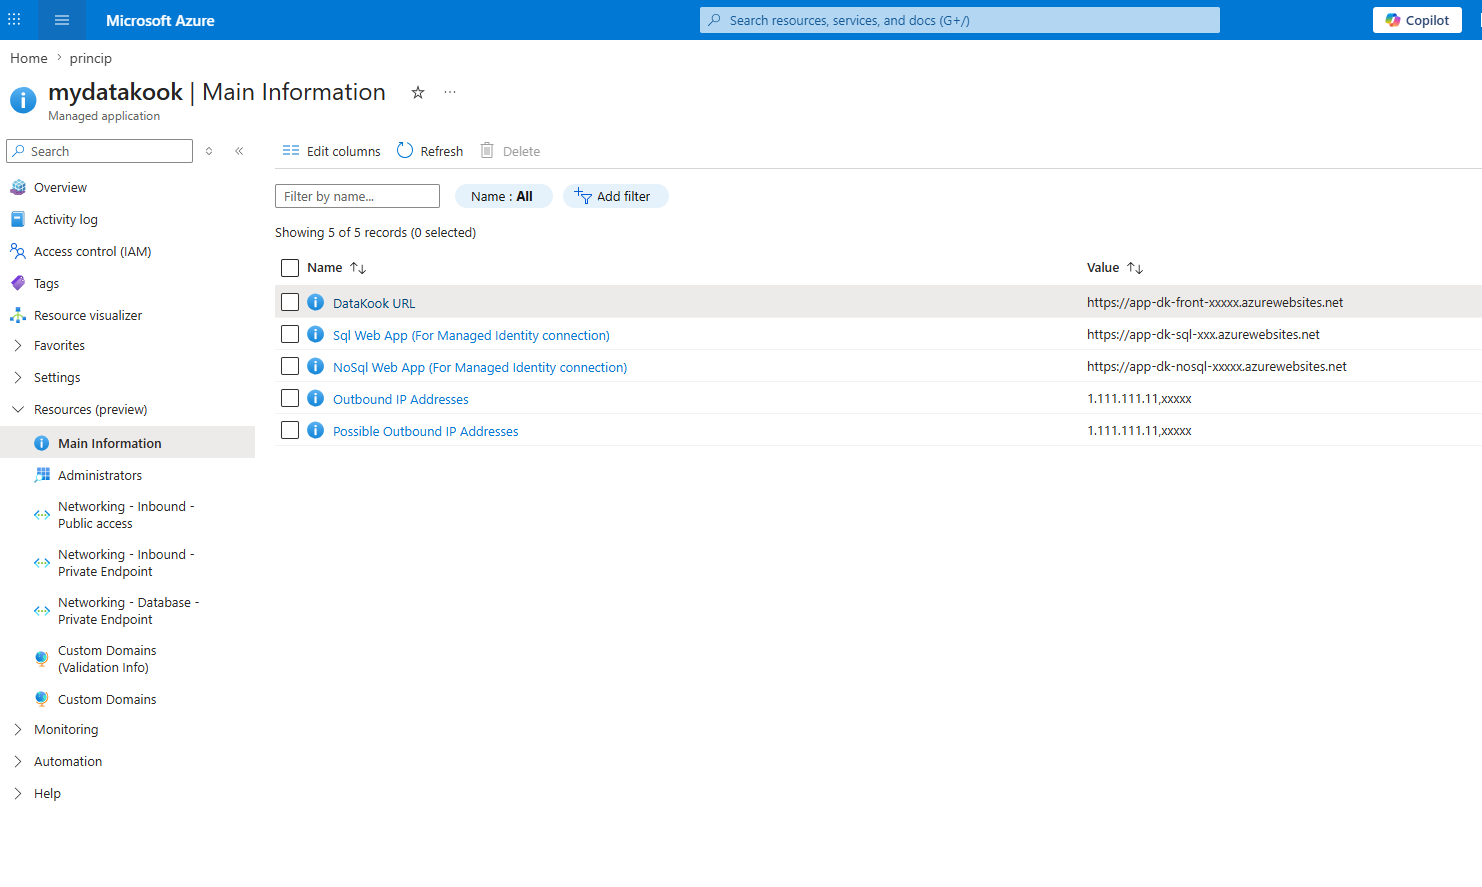Viewport: 1482px width, 887px height.
Task: Check the NoSql Web App row checkbox
Action: 290,366
